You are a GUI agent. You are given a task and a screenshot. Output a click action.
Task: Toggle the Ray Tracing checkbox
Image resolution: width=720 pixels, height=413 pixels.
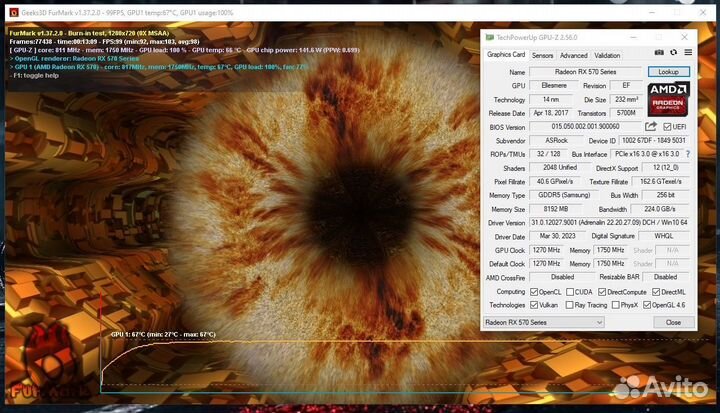(570, 305)
